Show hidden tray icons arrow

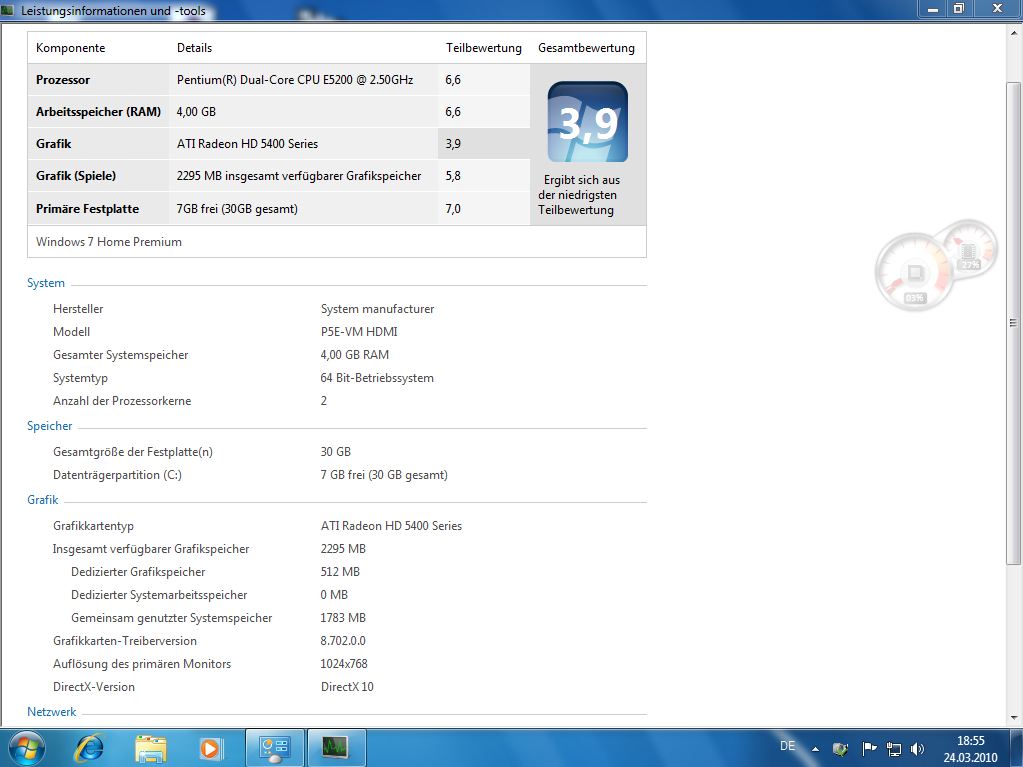[815, 749]
